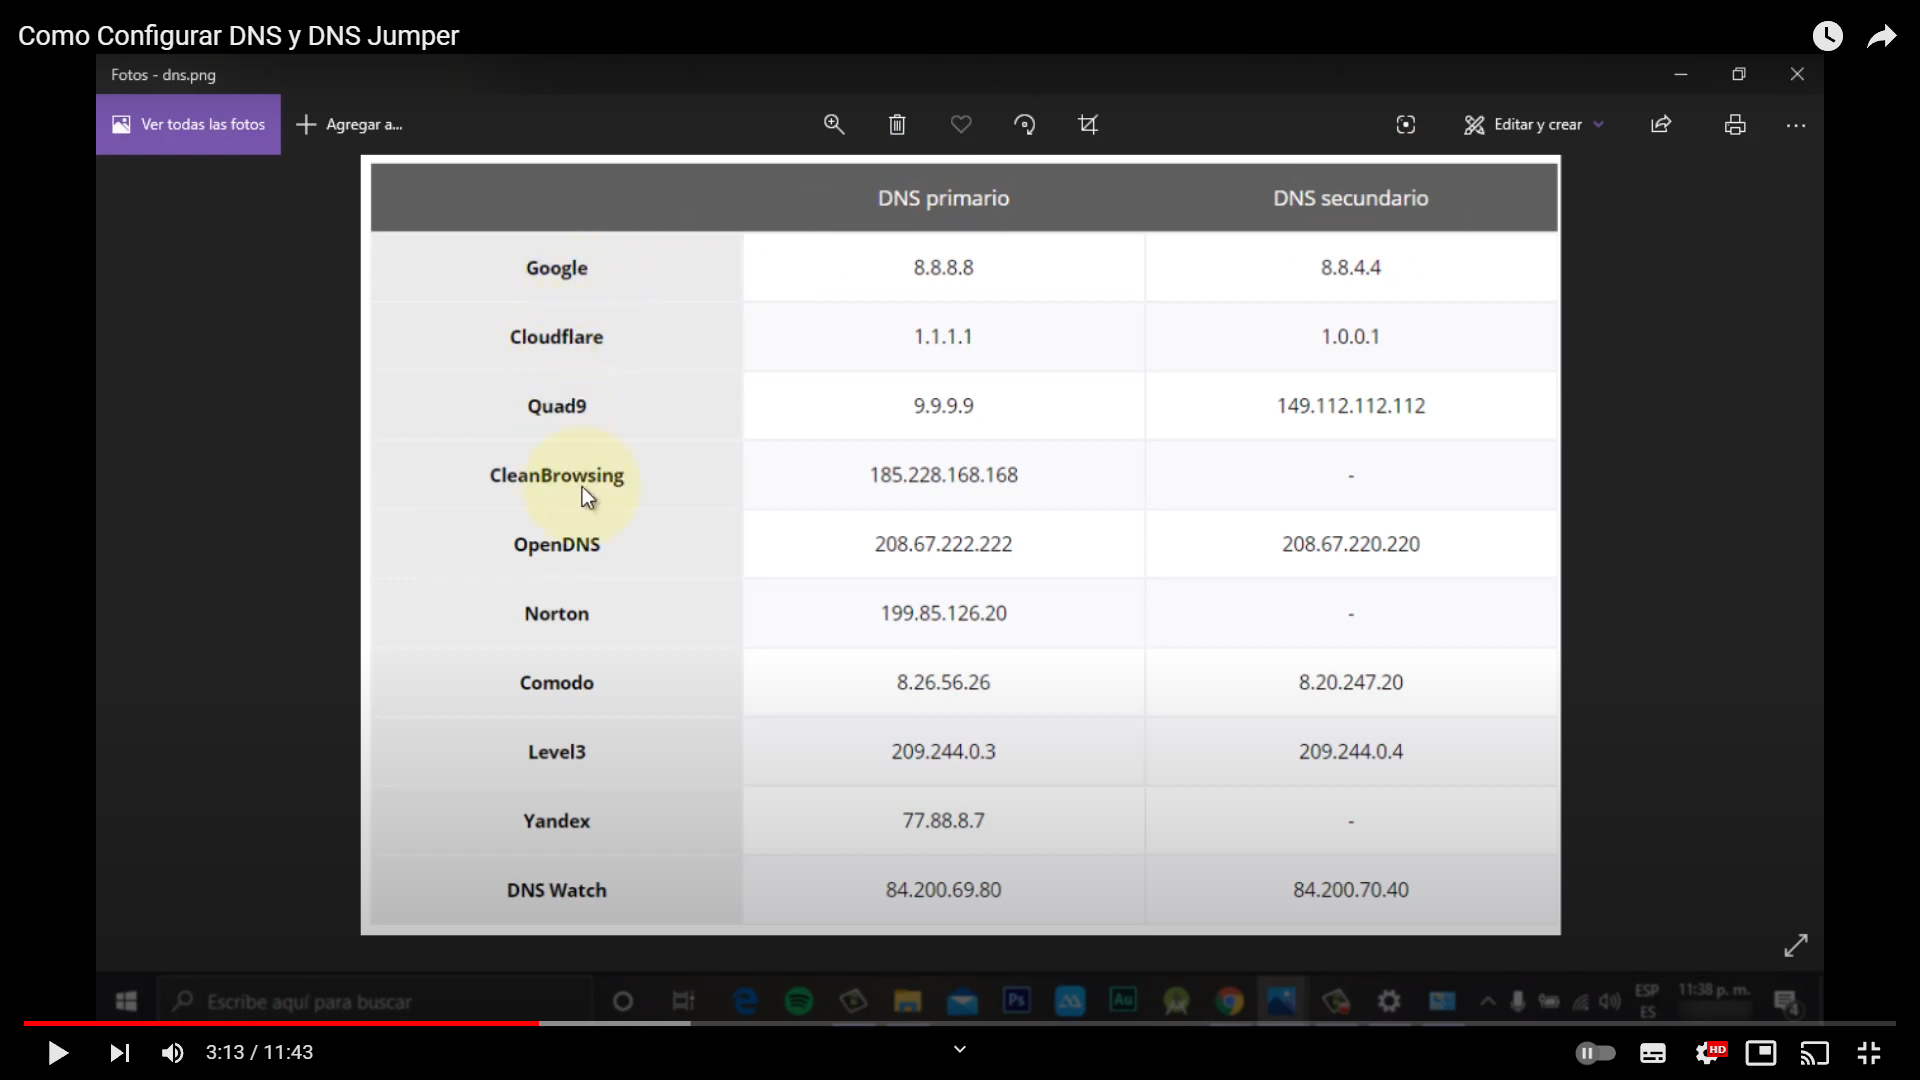Open the three-dots more options menu
Viewport: 1920px width, 1080px height.
pos(1796,125)
